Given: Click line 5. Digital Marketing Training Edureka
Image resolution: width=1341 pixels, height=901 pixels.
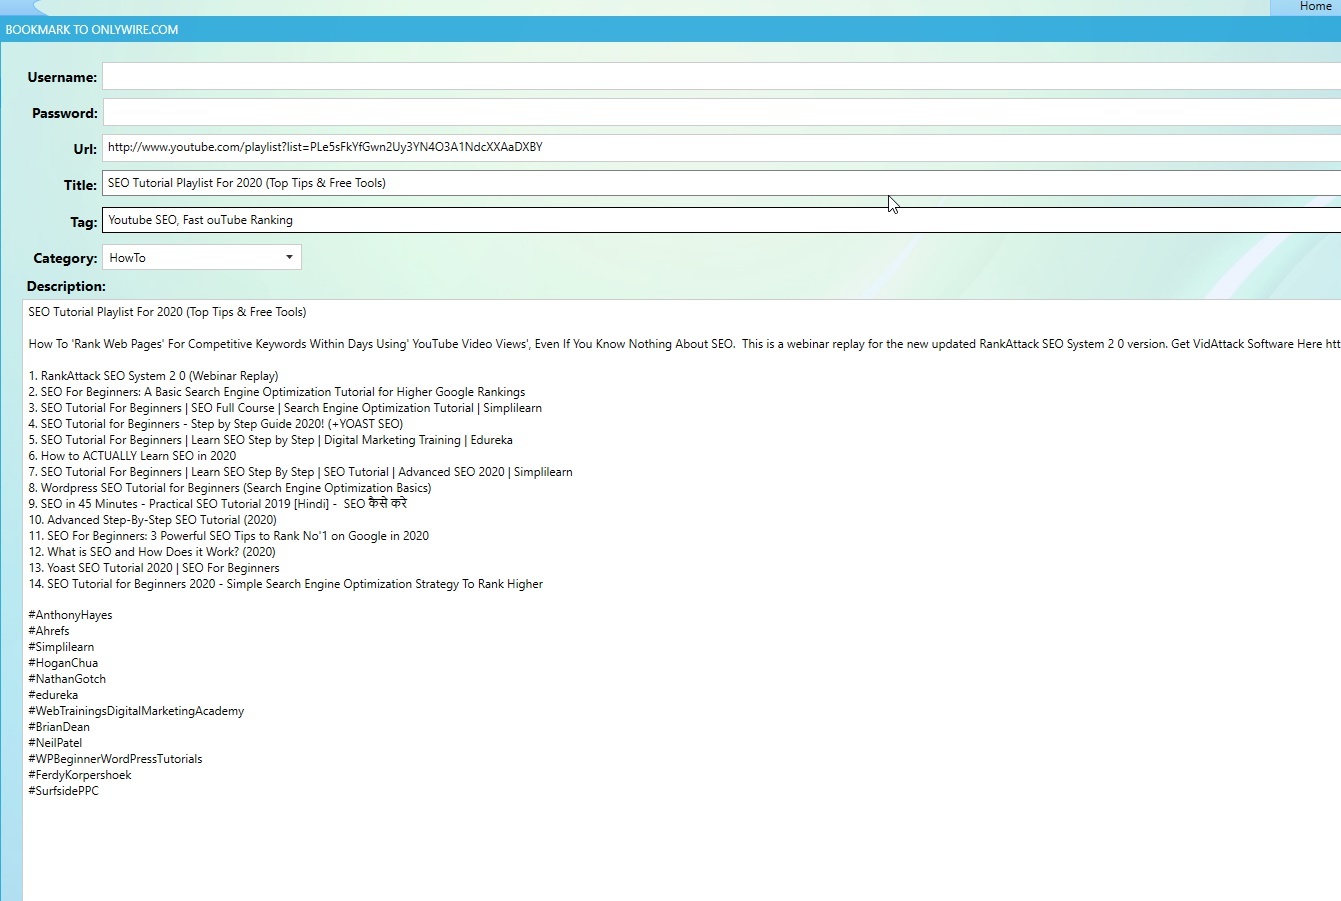Looking at the screenshot, I should [x=270, y=440].
